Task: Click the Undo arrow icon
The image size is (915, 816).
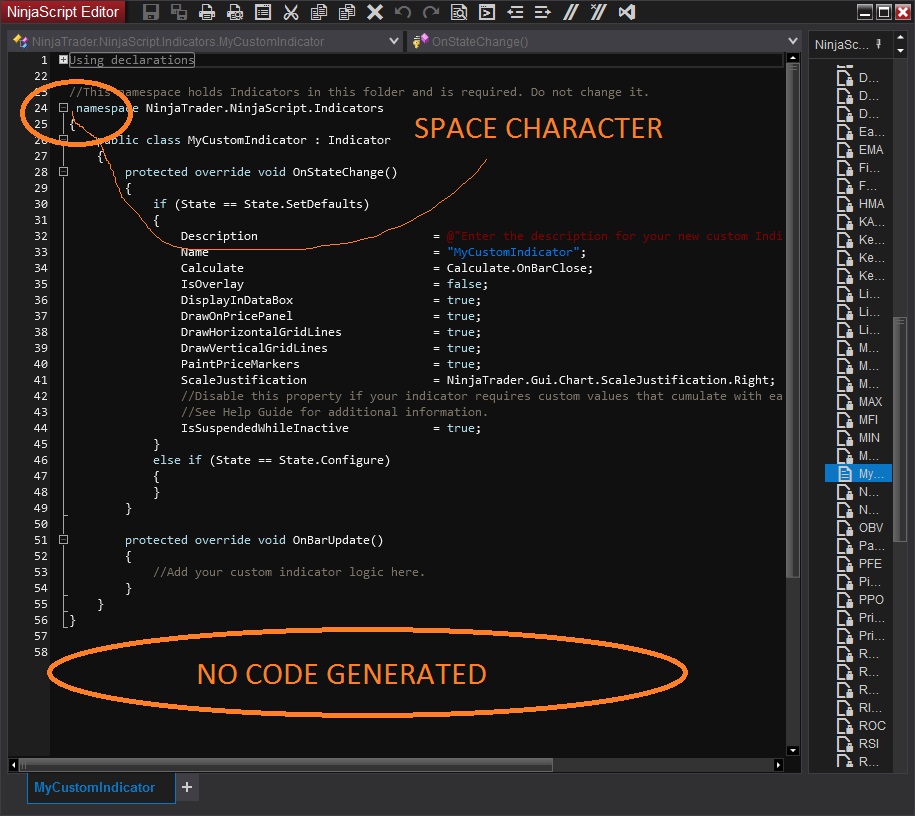Action: point(403,12)
